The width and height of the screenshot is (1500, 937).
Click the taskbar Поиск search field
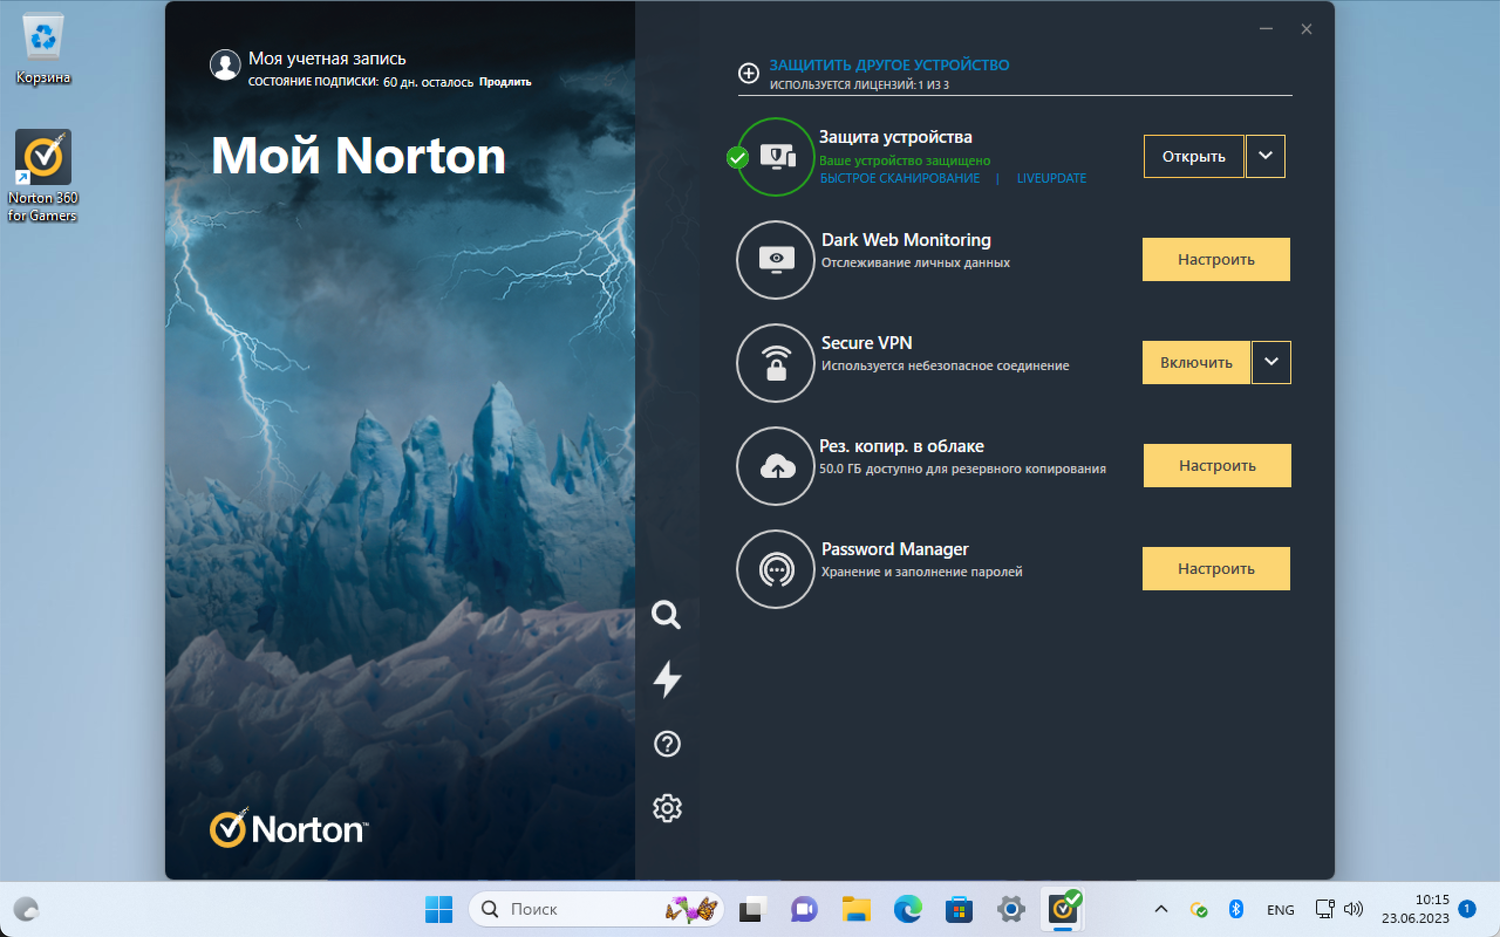[x=596, y=909]
